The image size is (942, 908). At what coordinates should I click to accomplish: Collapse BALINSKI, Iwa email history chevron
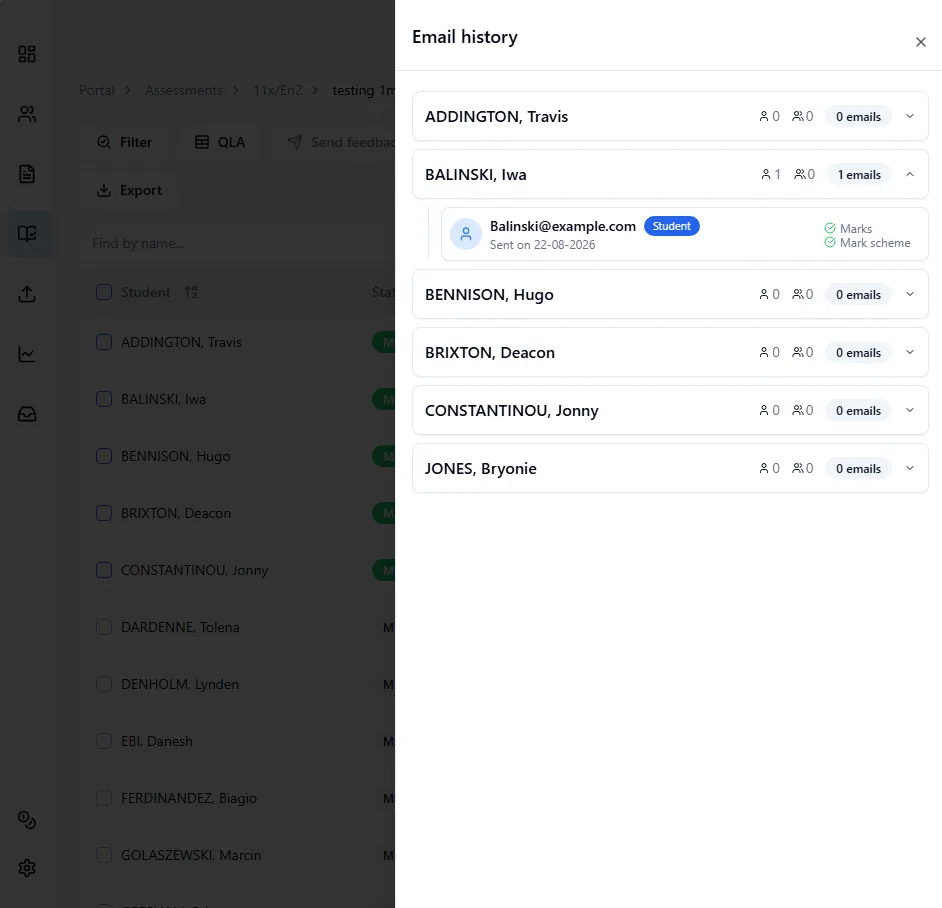click(910, 174)
